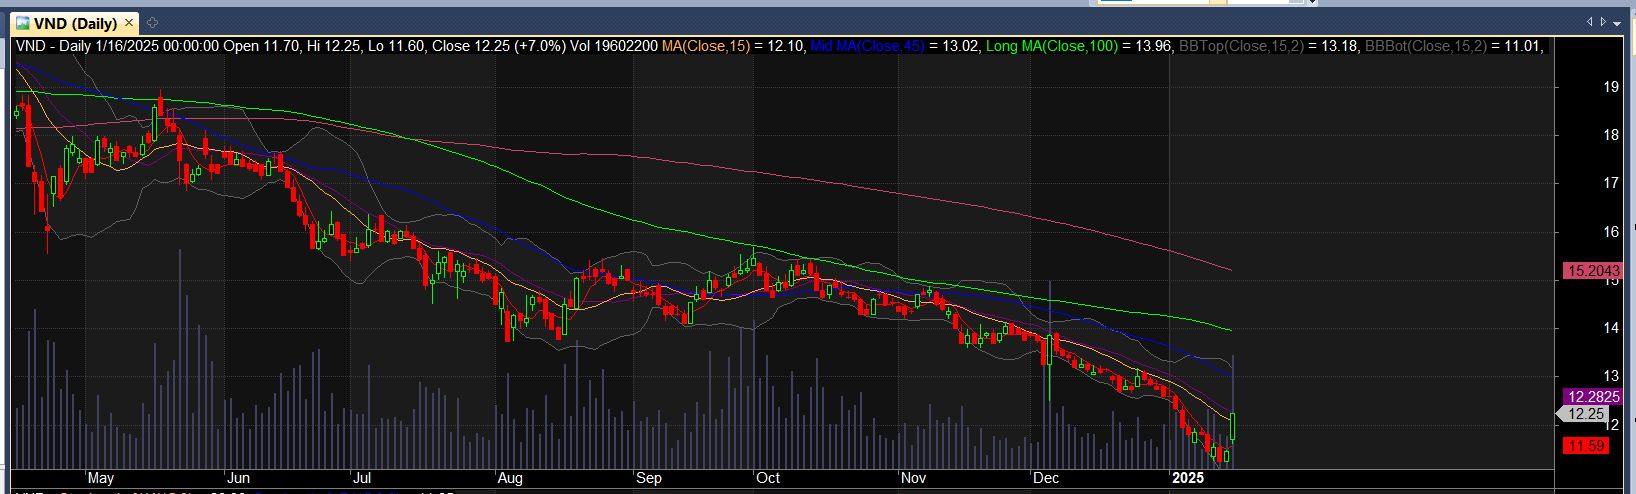Click the Jul label on time axis
The height and width of the screenshot is (494, 1636).
tap(362, 478)
